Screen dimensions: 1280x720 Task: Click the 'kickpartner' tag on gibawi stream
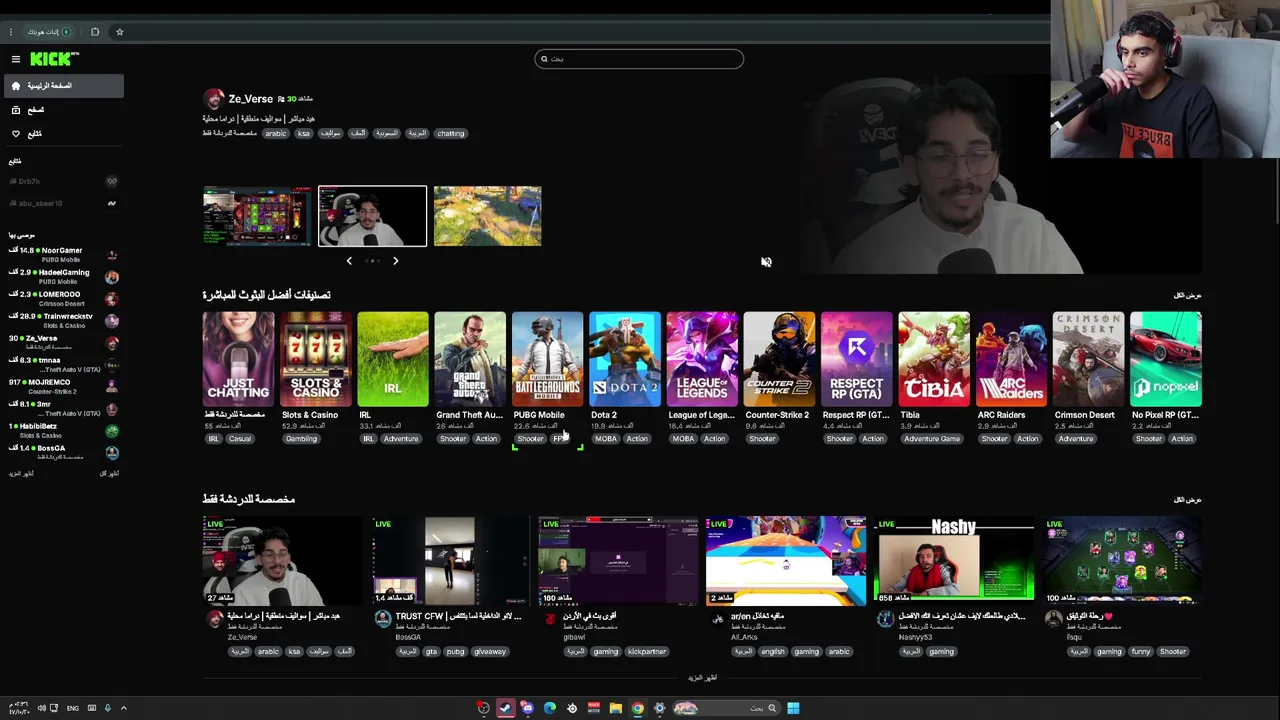pyautogui.click(x=646, y=652)
